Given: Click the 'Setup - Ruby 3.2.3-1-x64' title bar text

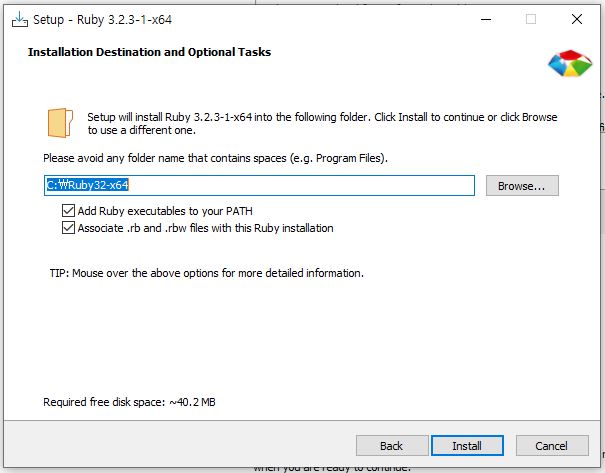Looking at the screenshot, I should pos(103,20).
